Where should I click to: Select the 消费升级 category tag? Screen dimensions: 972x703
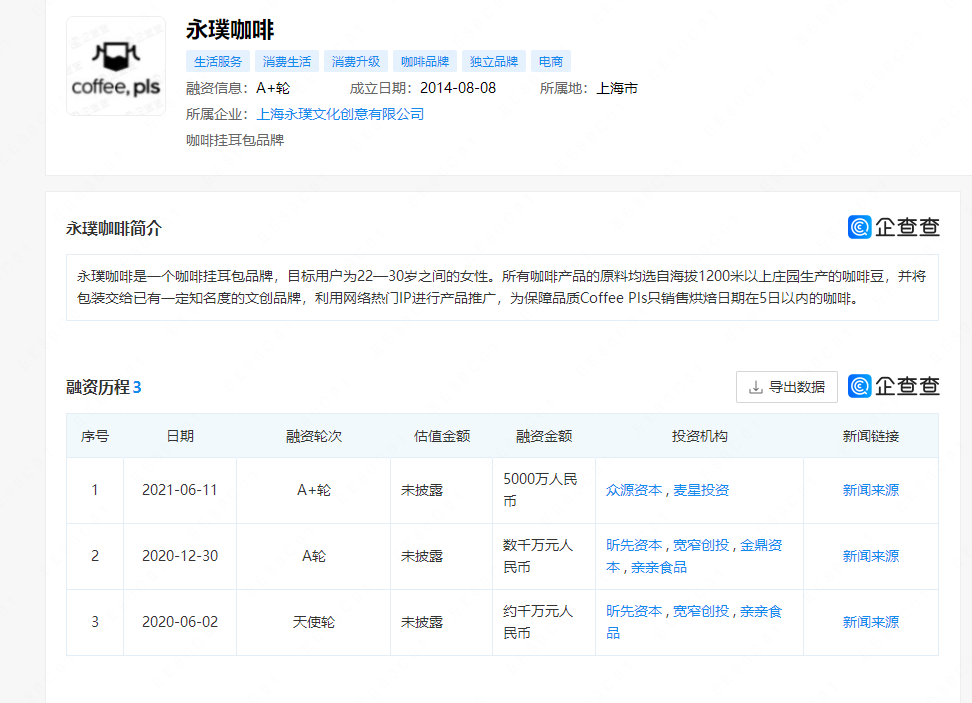tap(356, 61)
